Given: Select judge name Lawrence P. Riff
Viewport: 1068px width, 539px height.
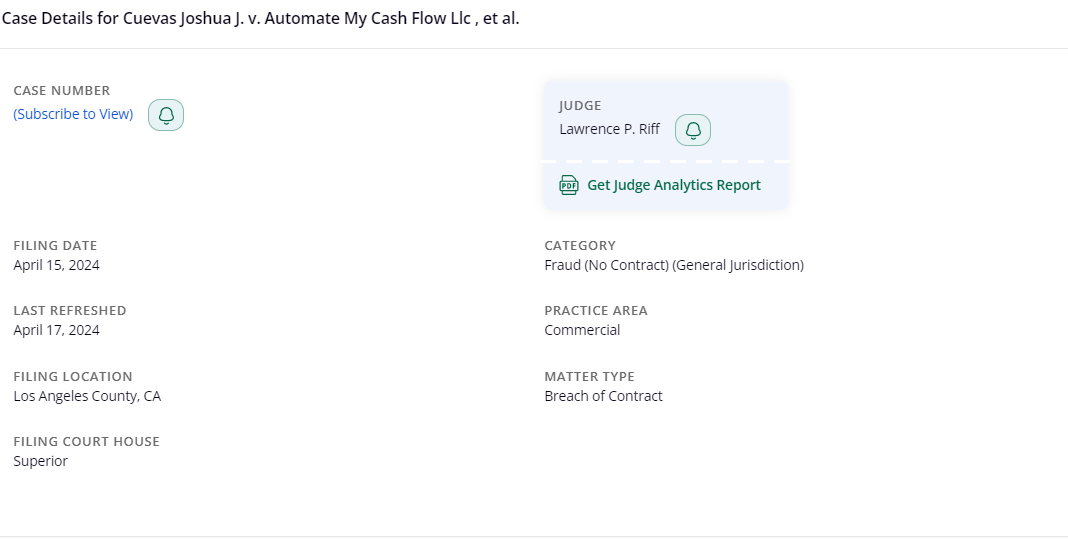Looking at the screenshot, I should pyautogui.click(x=609, y=129).
